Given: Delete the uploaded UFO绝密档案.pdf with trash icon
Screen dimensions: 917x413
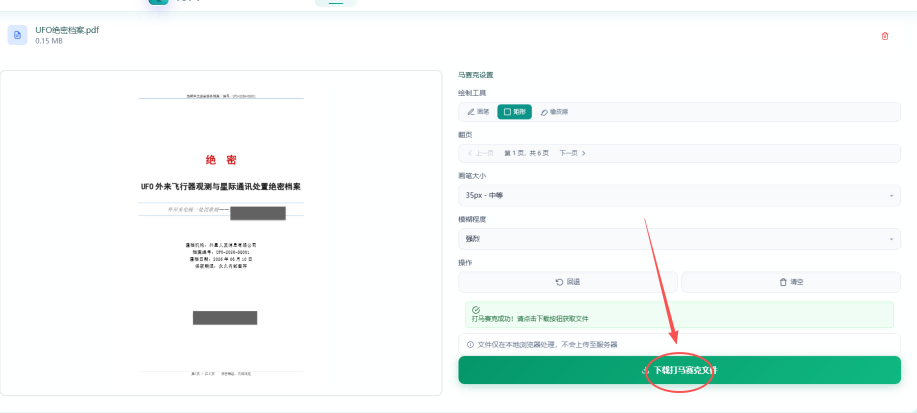Looking at the screenshot, I should (x=884, y=36).
